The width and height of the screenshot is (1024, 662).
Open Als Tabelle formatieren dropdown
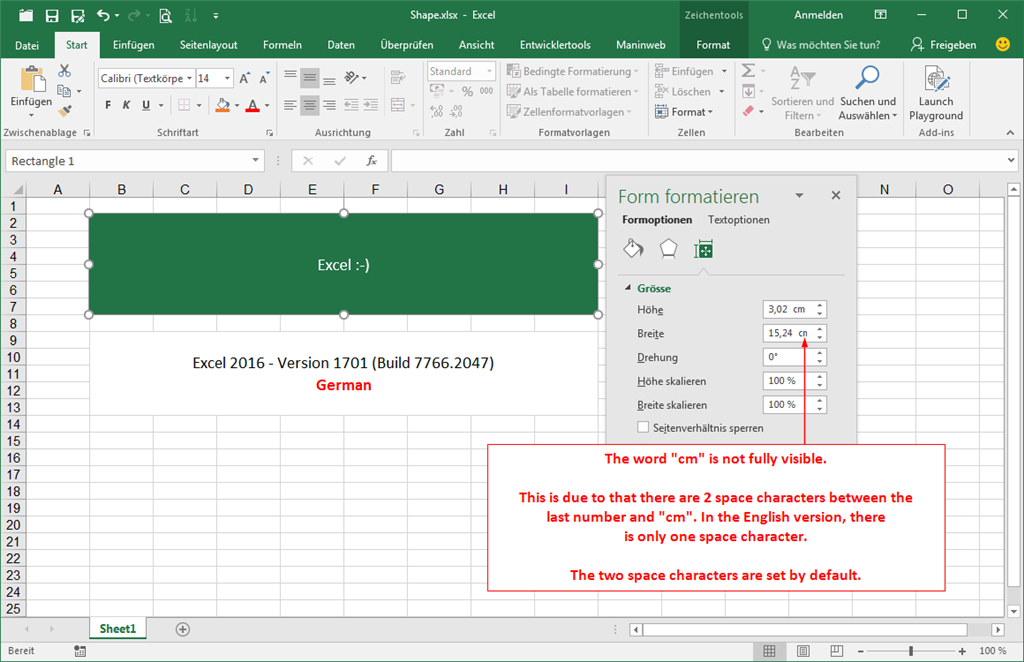click(572, 91)
